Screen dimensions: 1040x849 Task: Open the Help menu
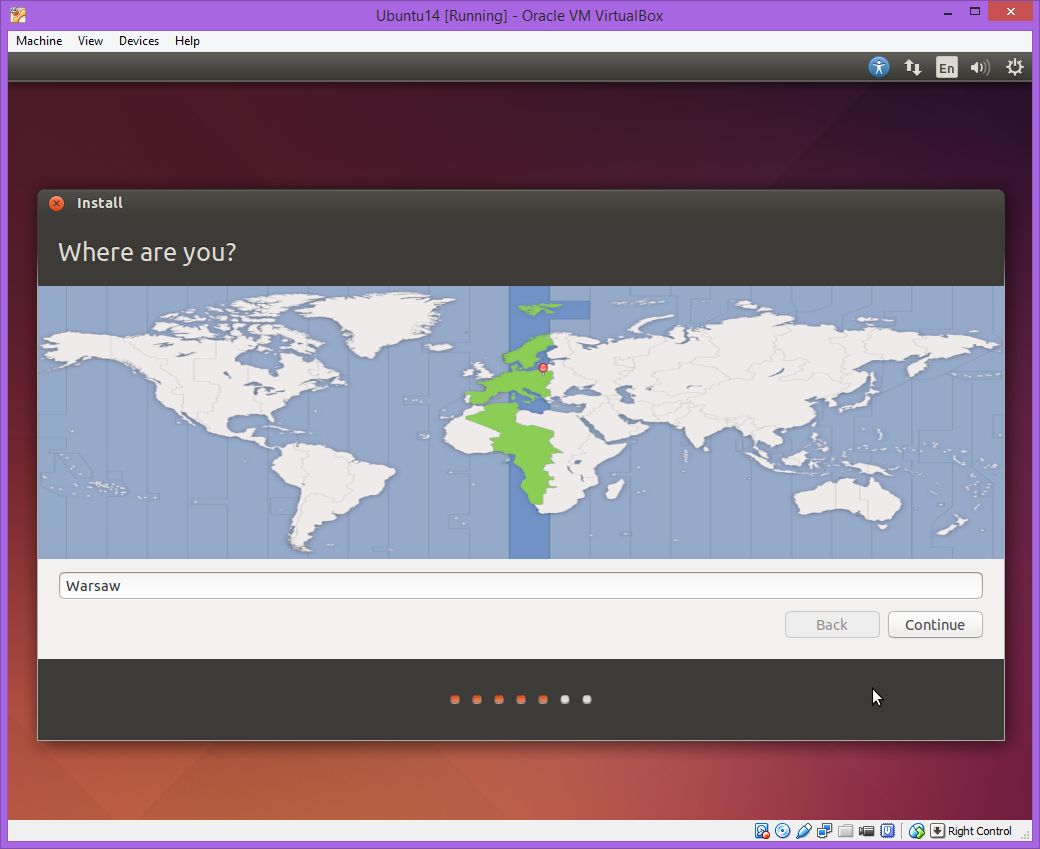click(187, 41)
